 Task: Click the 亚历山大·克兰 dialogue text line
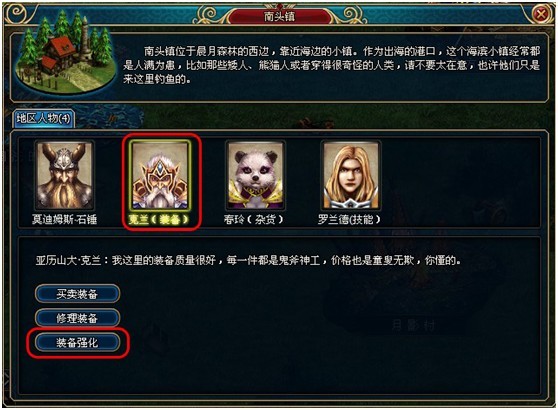[x=248, y=261]
